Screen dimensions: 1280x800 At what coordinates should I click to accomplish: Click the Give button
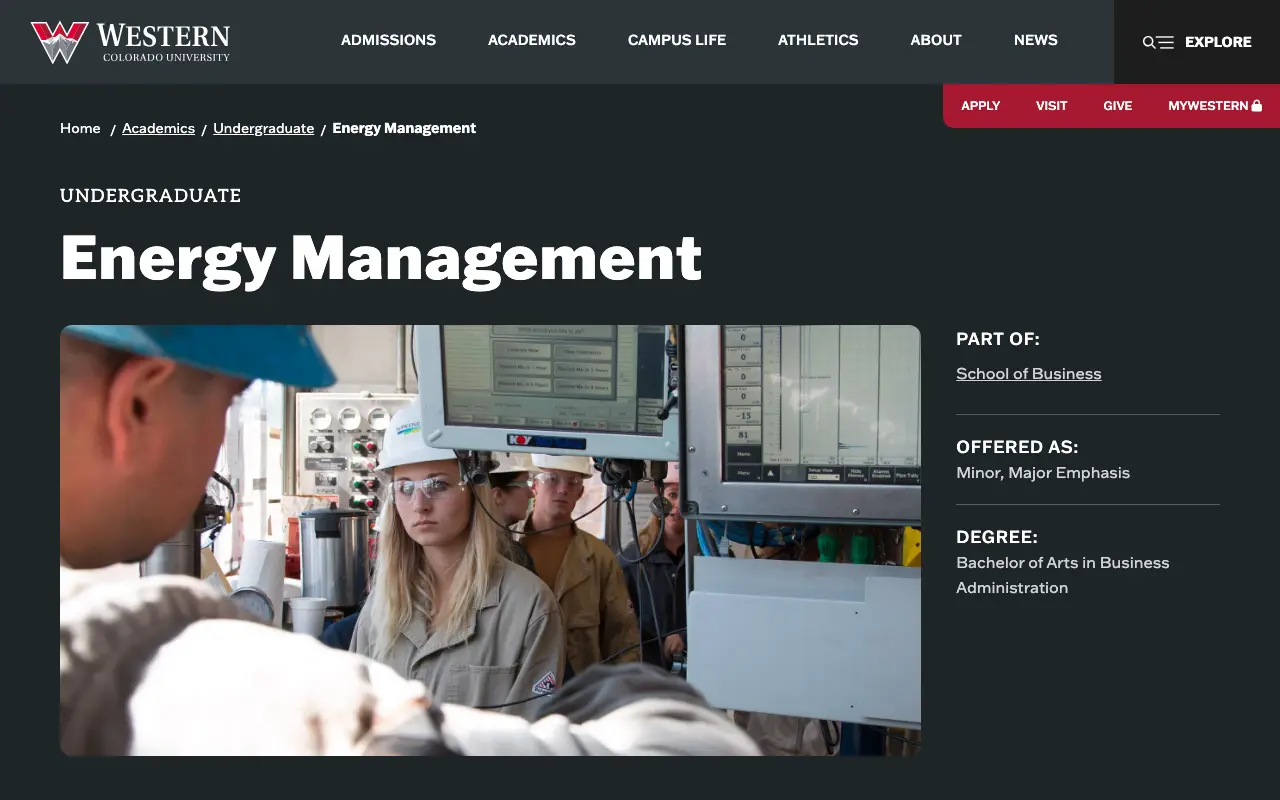(x=1118, y=106)
